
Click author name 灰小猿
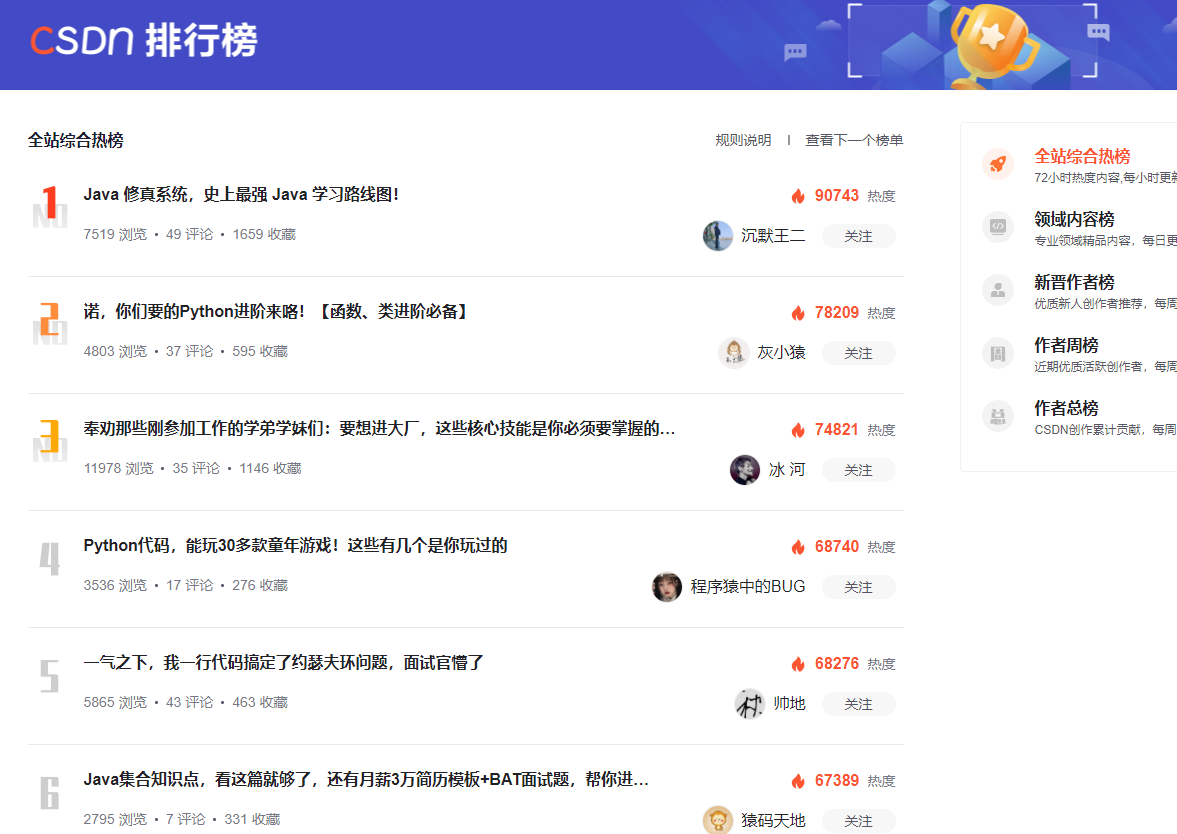[x=781, y=353]
